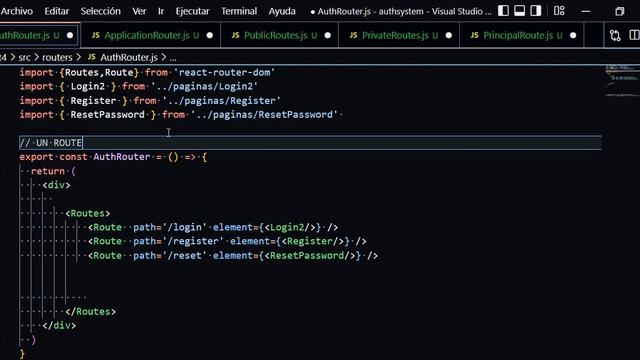Click <ResetPassword/> element in Route

(x=310, y=256)
